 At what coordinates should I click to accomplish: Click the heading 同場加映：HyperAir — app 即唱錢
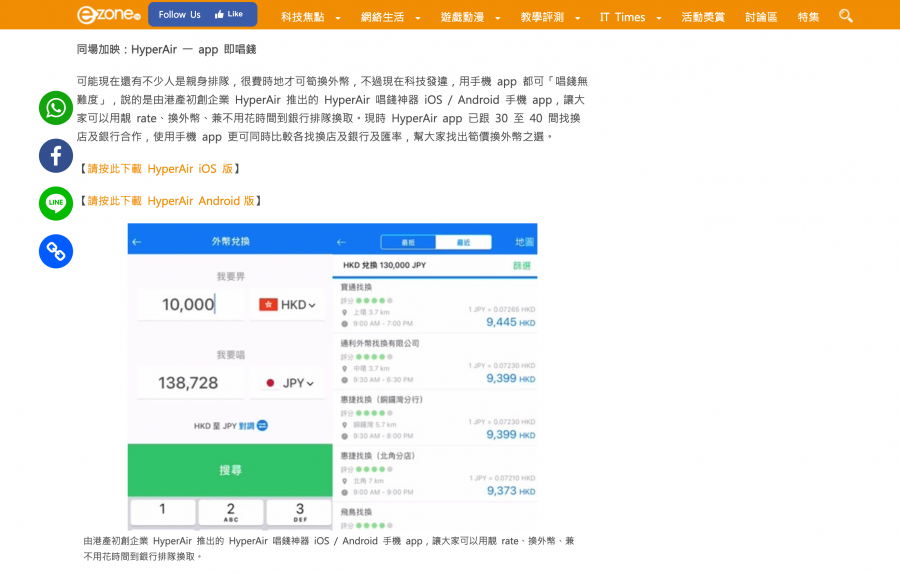(x=166, y=49)
